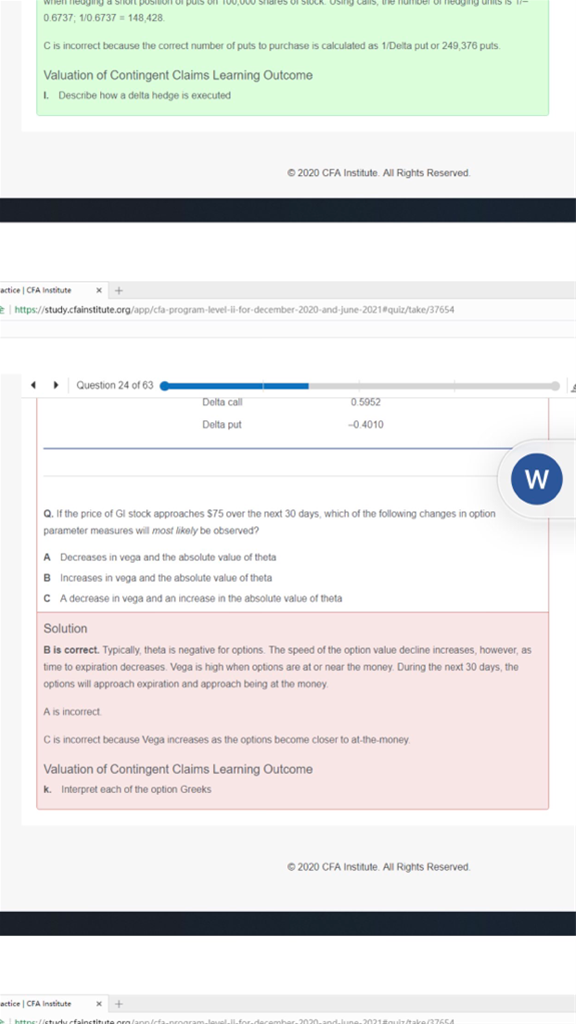The height and width of the screenshot is (1024, 576).
Task: Click the 'Delta put' row label
Action: 221,424
